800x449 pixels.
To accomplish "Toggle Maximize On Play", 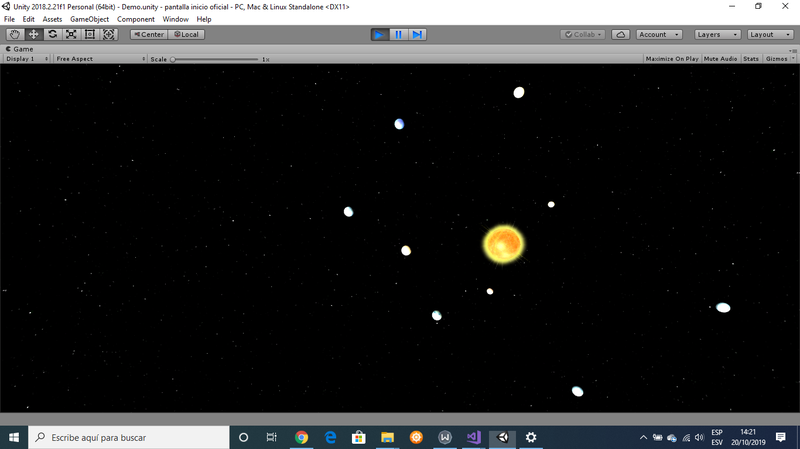I will coord(672,59).
